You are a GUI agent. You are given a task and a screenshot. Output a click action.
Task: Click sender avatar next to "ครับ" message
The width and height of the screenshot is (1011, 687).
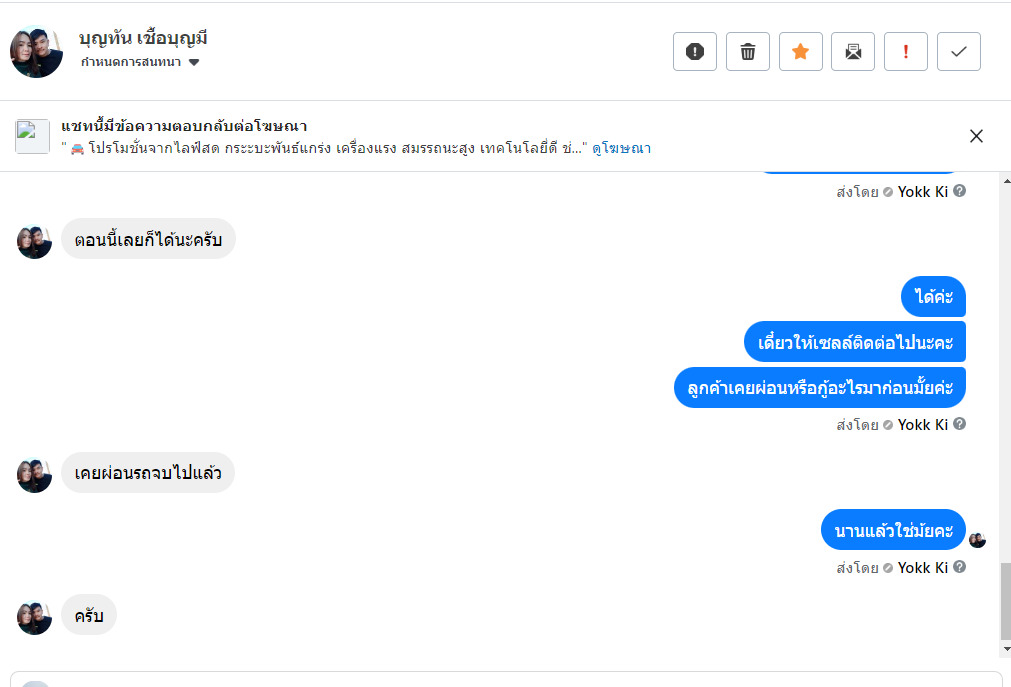coord(34,617)
